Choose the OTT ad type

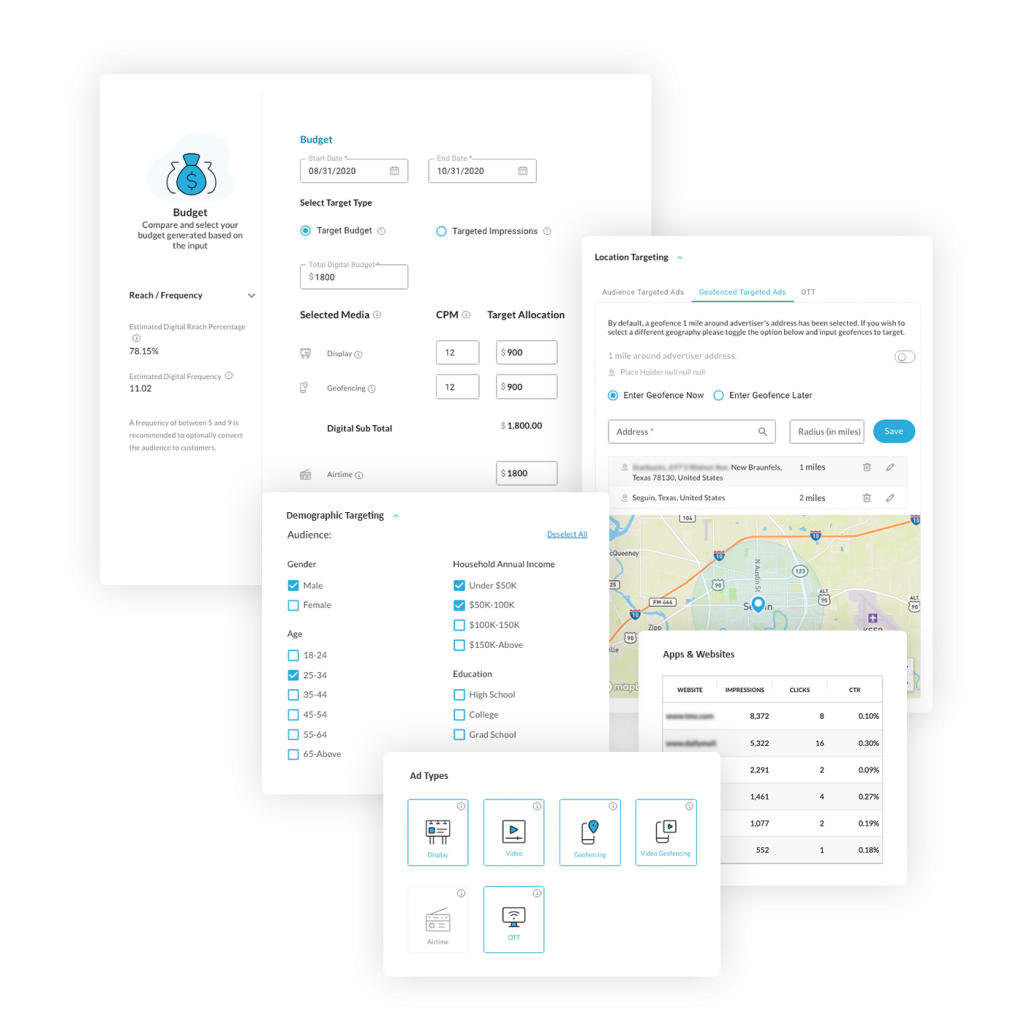[x=514, y=919]
